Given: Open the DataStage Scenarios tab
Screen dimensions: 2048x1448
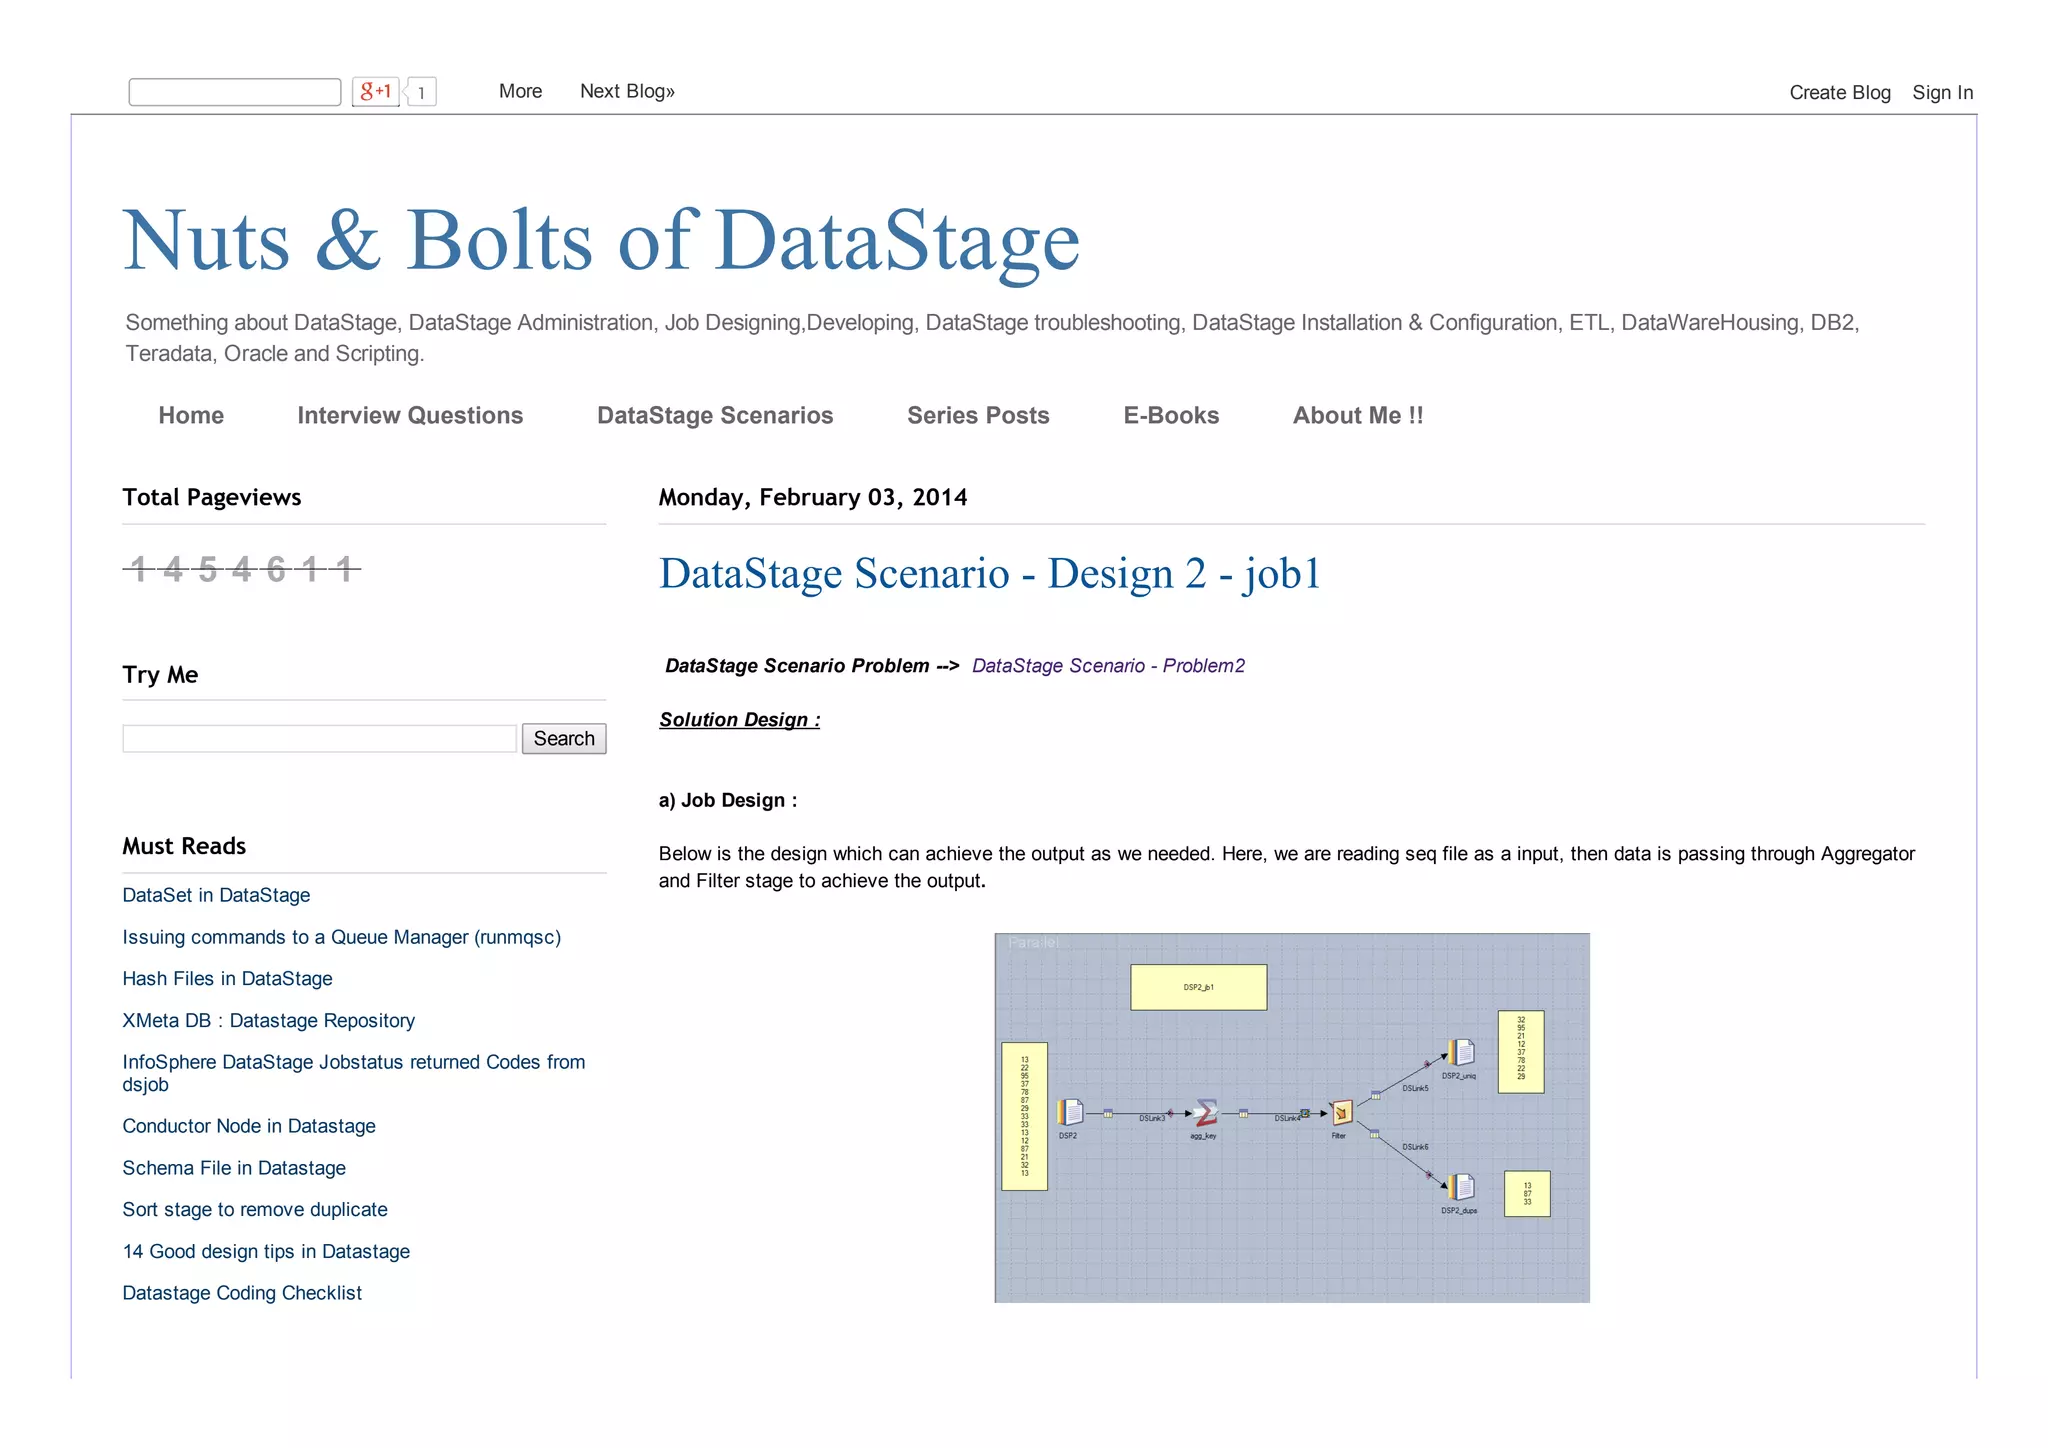Looking at the screenshot, I should tap(715, 415).
